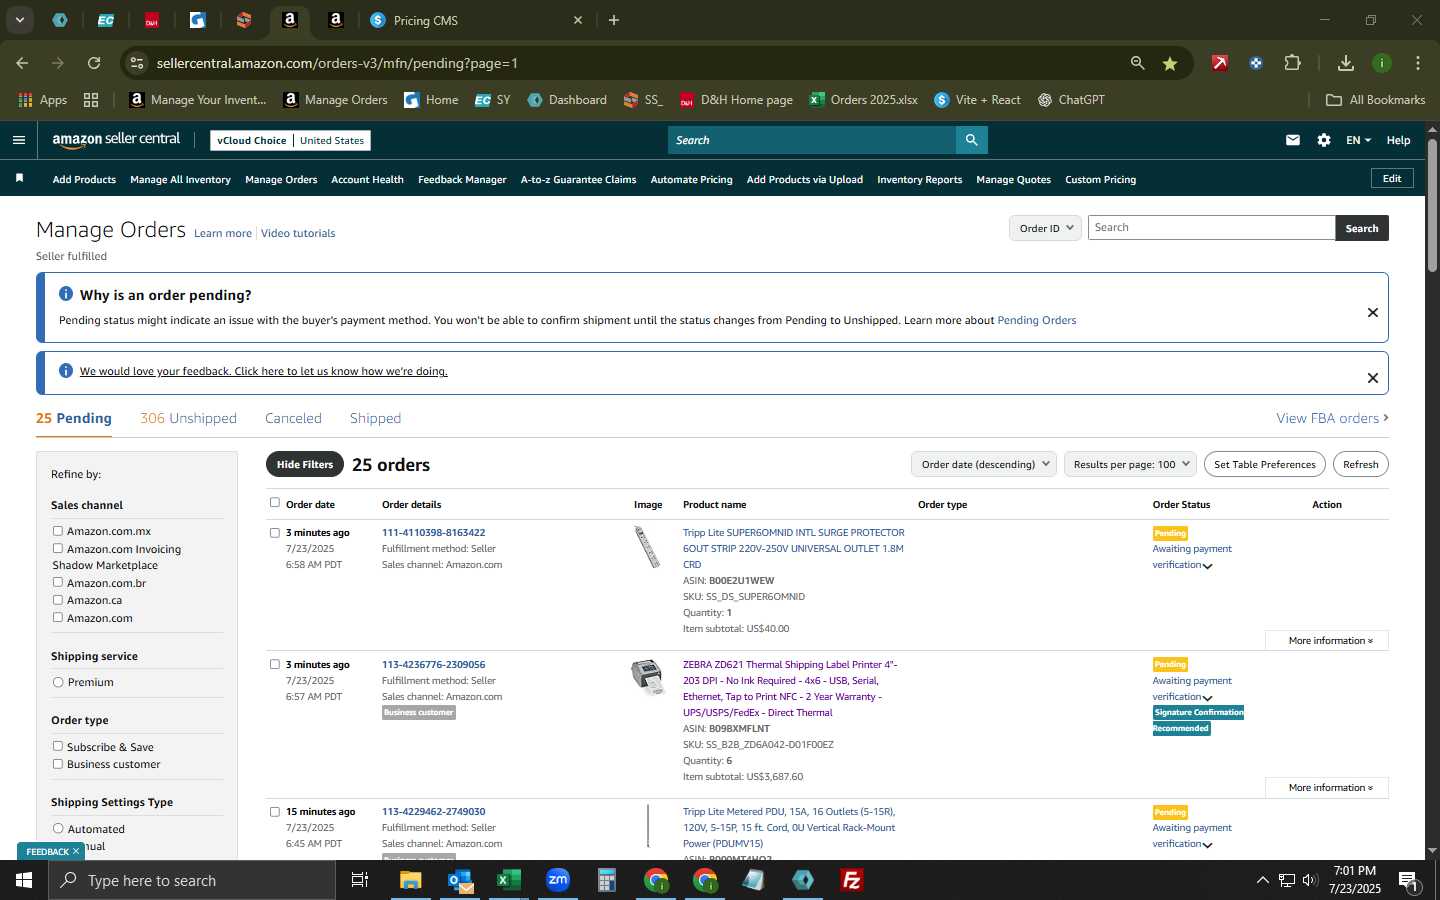
Task: Open the browser downloads icon
Action: (1346, 63)
